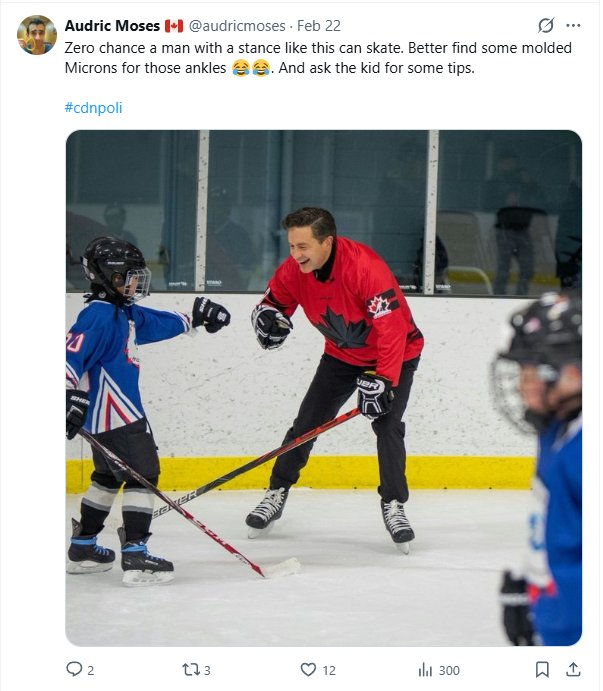Click the Canadian flag emoji beside name
The width and height of the screenshot is (603, 691).
tap(174, 25)
